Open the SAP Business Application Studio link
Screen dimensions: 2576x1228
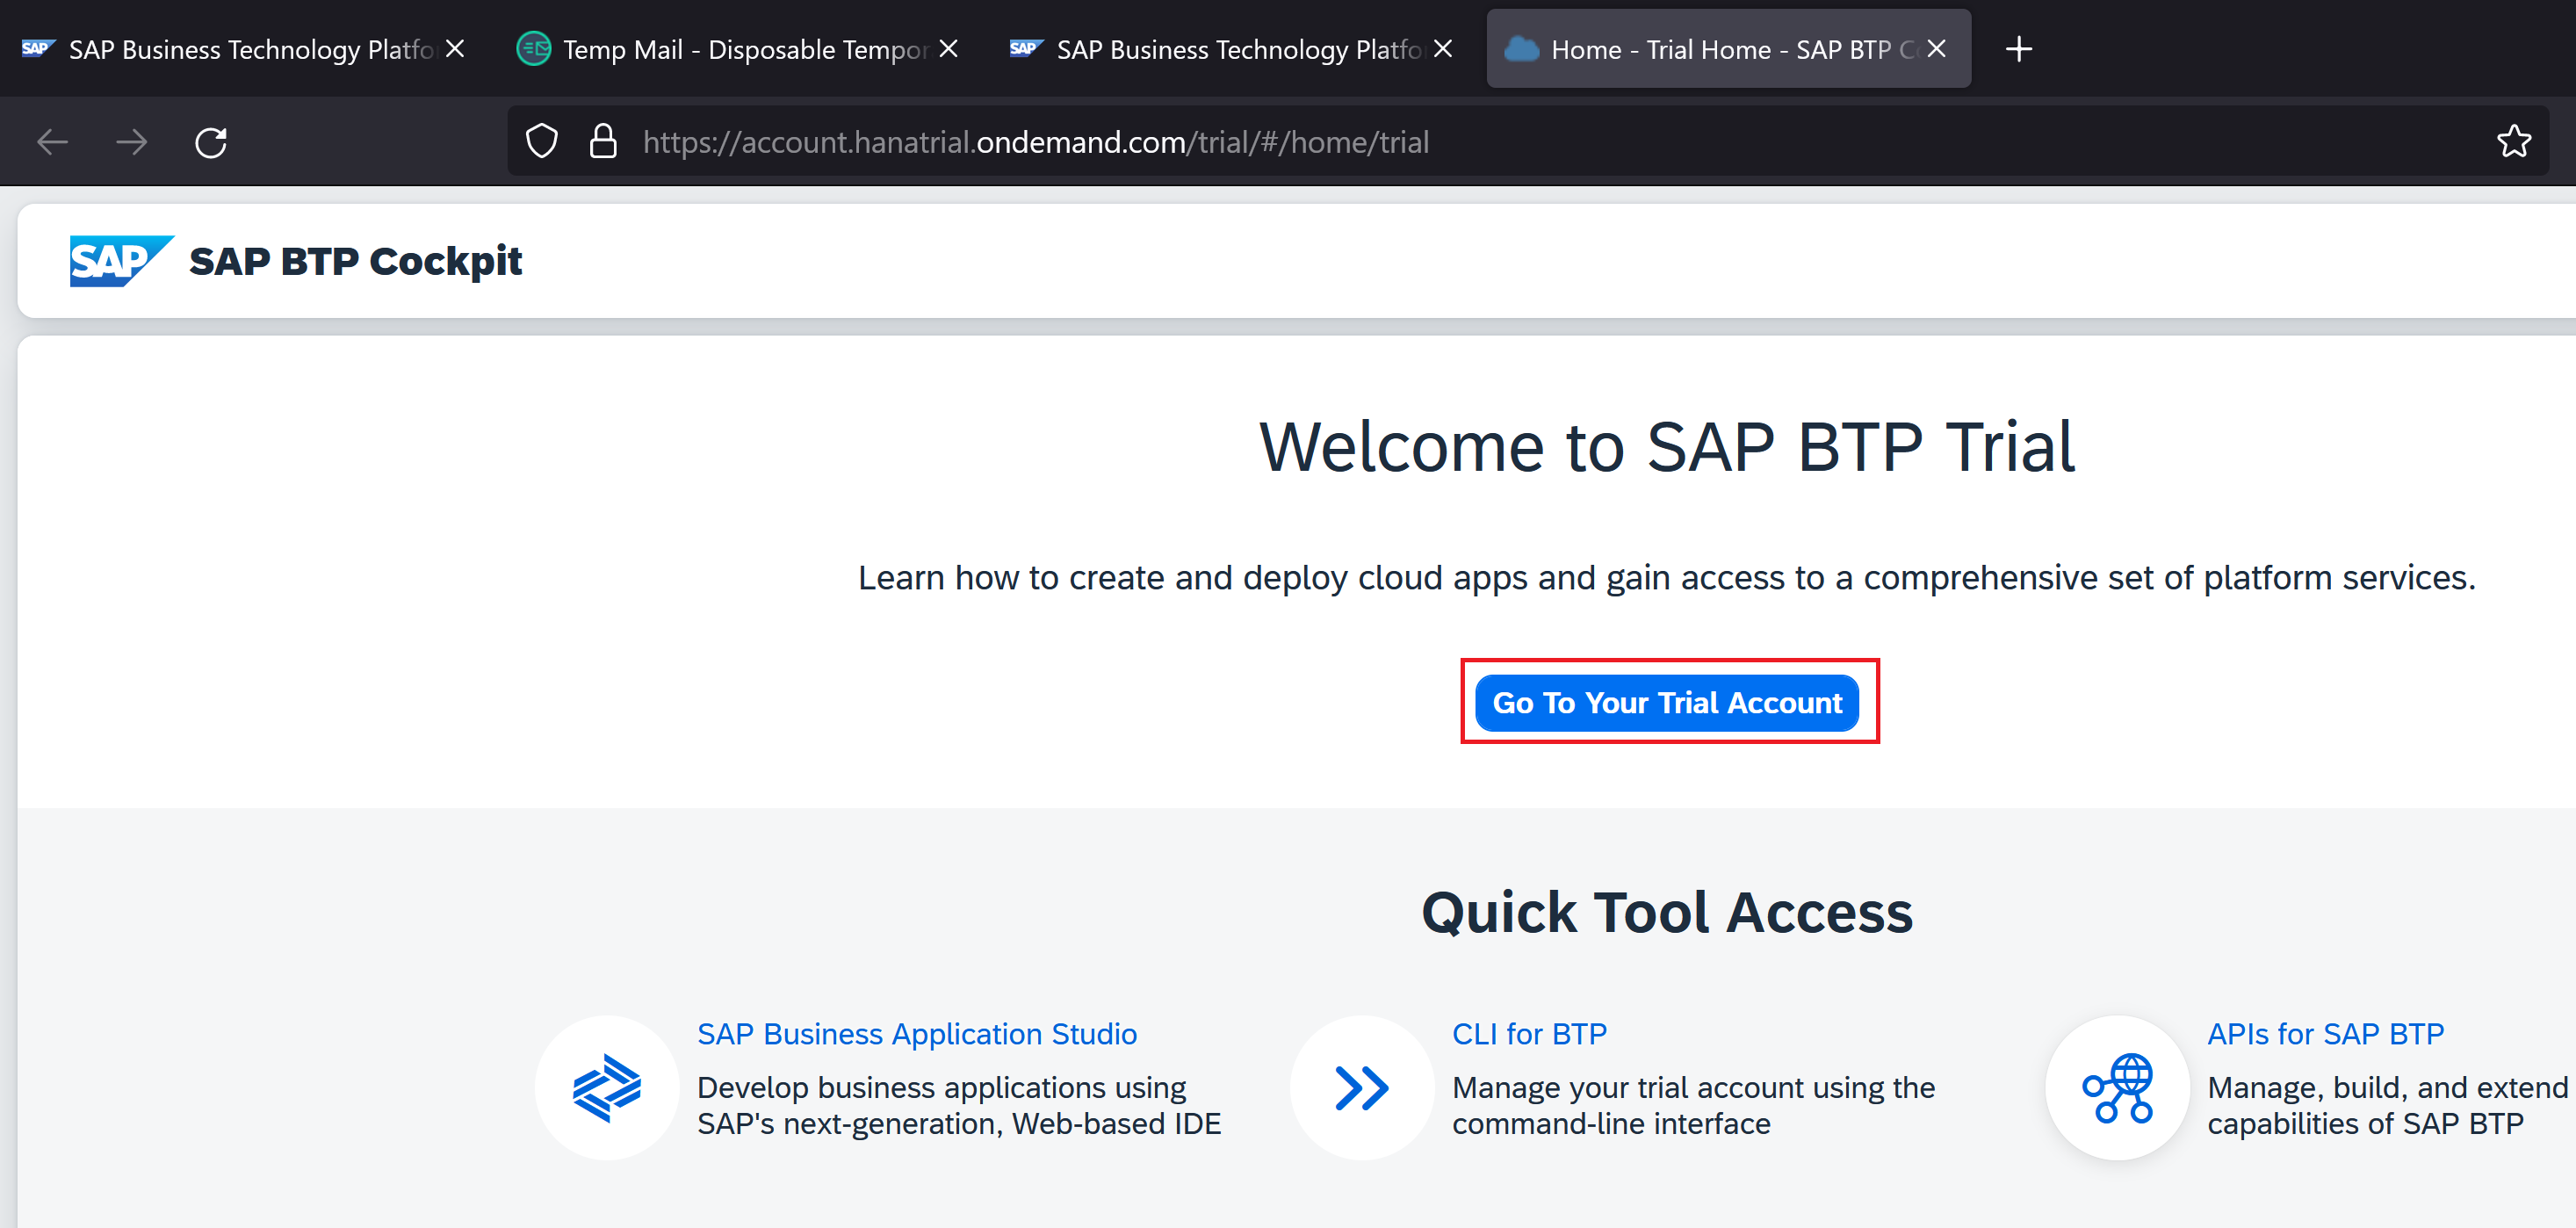(x=916, y=1034)
